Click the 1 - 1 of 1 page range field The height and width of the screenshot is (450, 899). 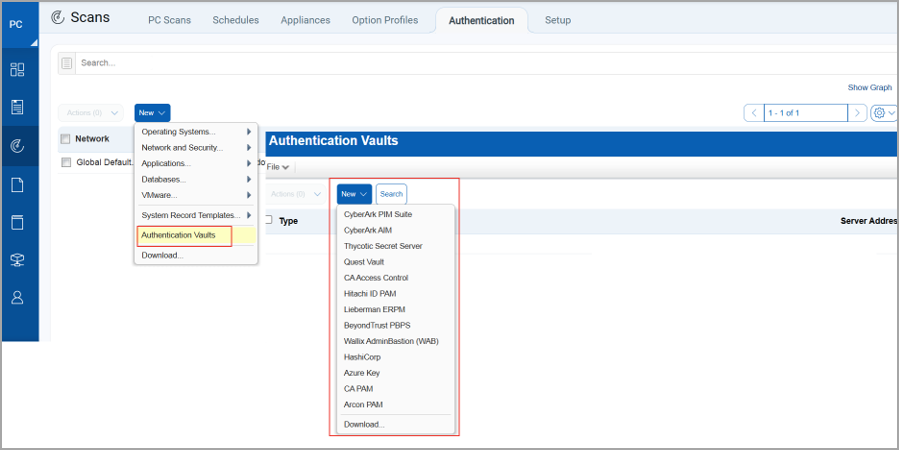806,113
